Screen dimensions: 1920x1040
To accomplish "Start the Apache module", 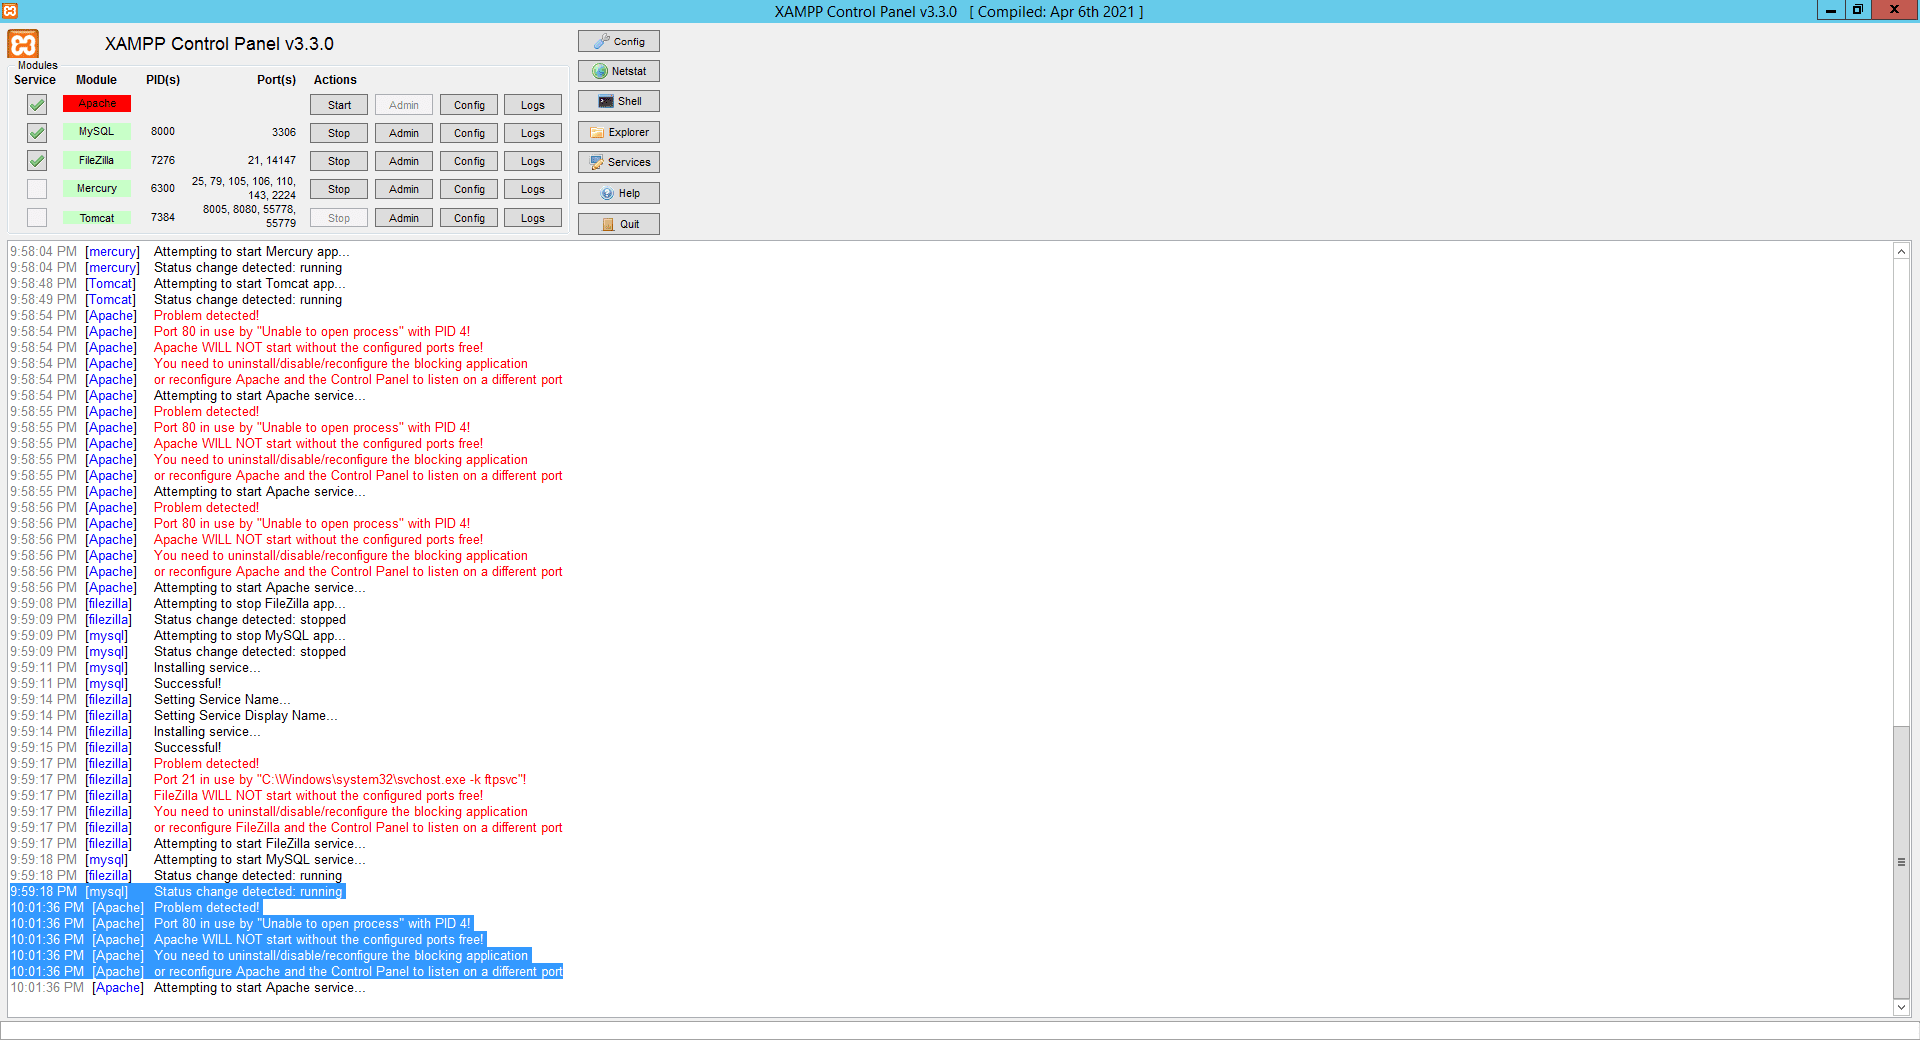I will coord(339,105).
